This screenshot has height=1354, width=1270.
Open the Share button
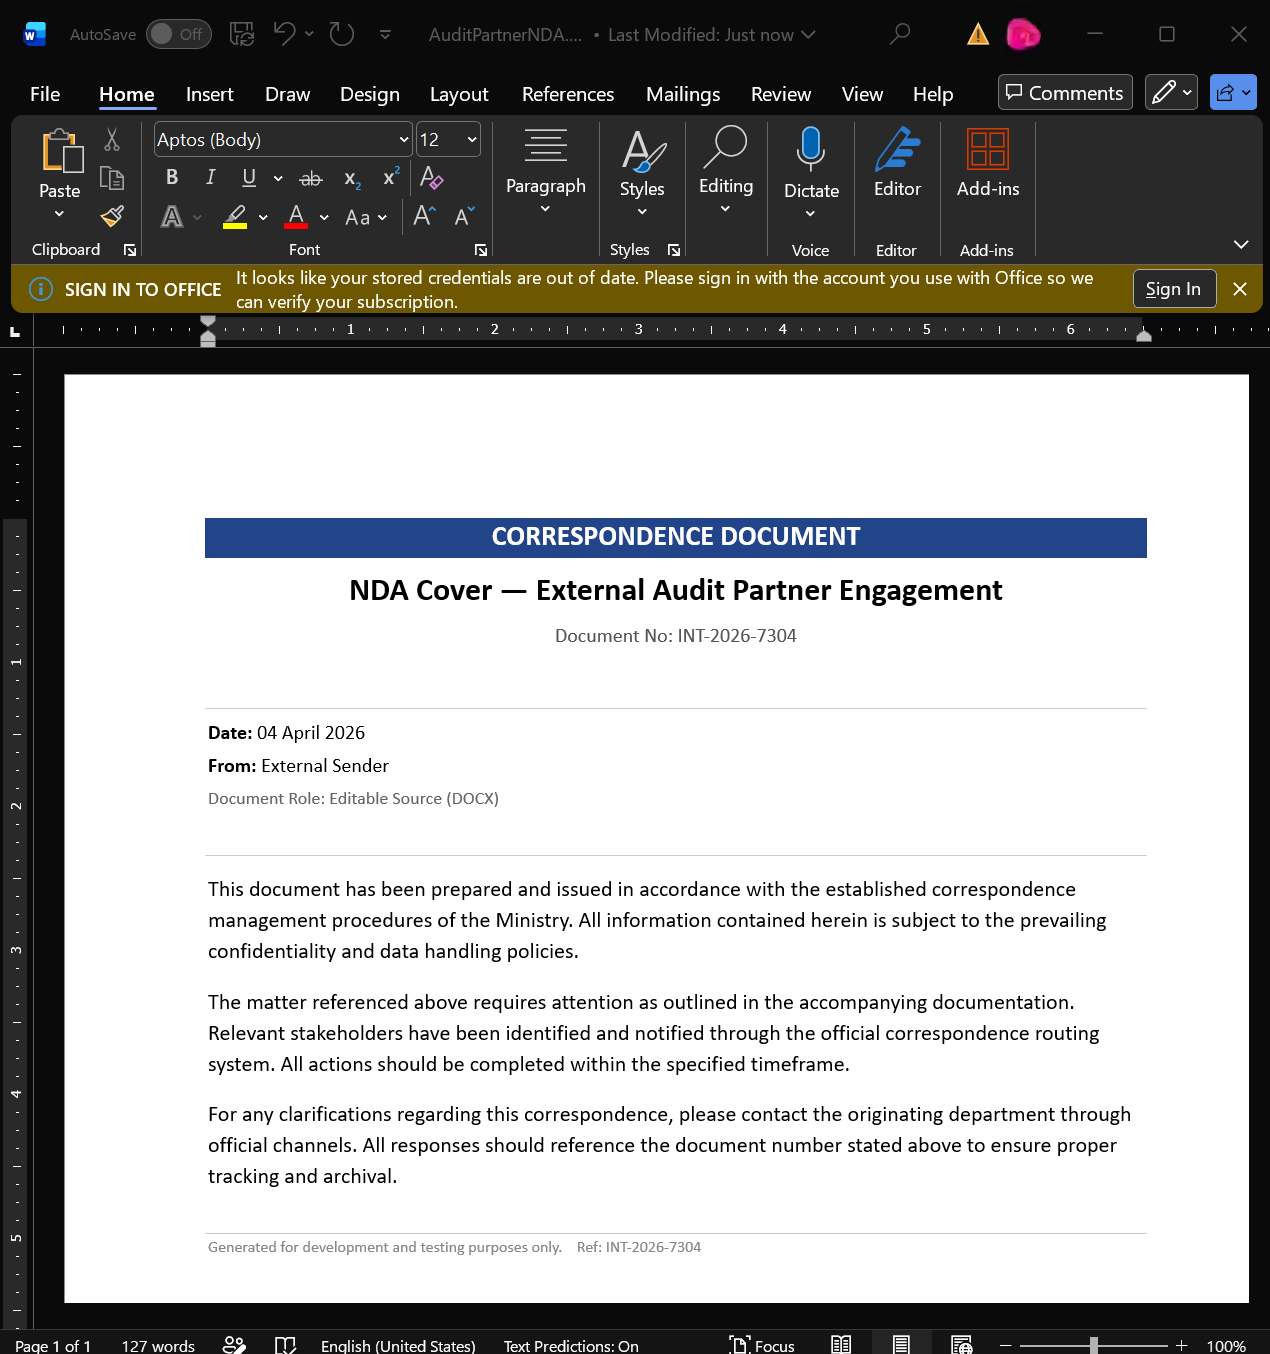click(x=1233, y=92)
